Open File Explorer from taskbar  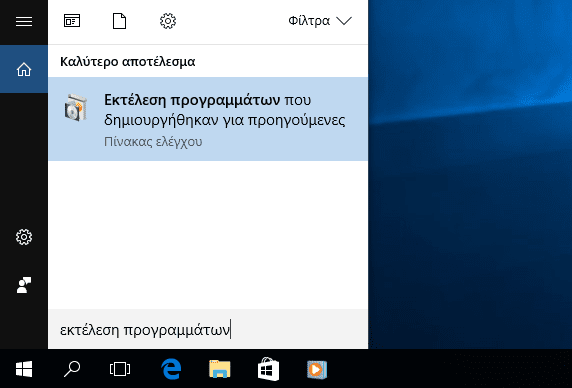coord(220,369)
